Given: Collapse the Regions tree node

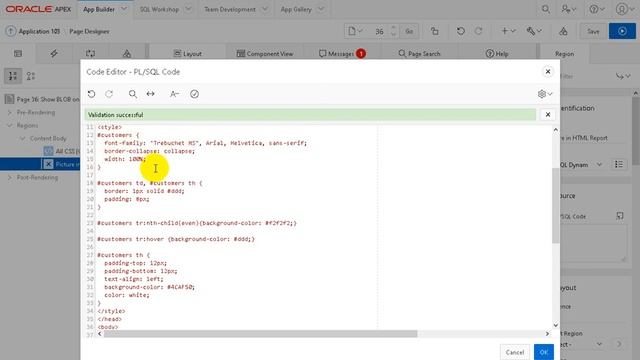Looking at the screenshot, I should (x=10, y=125).
